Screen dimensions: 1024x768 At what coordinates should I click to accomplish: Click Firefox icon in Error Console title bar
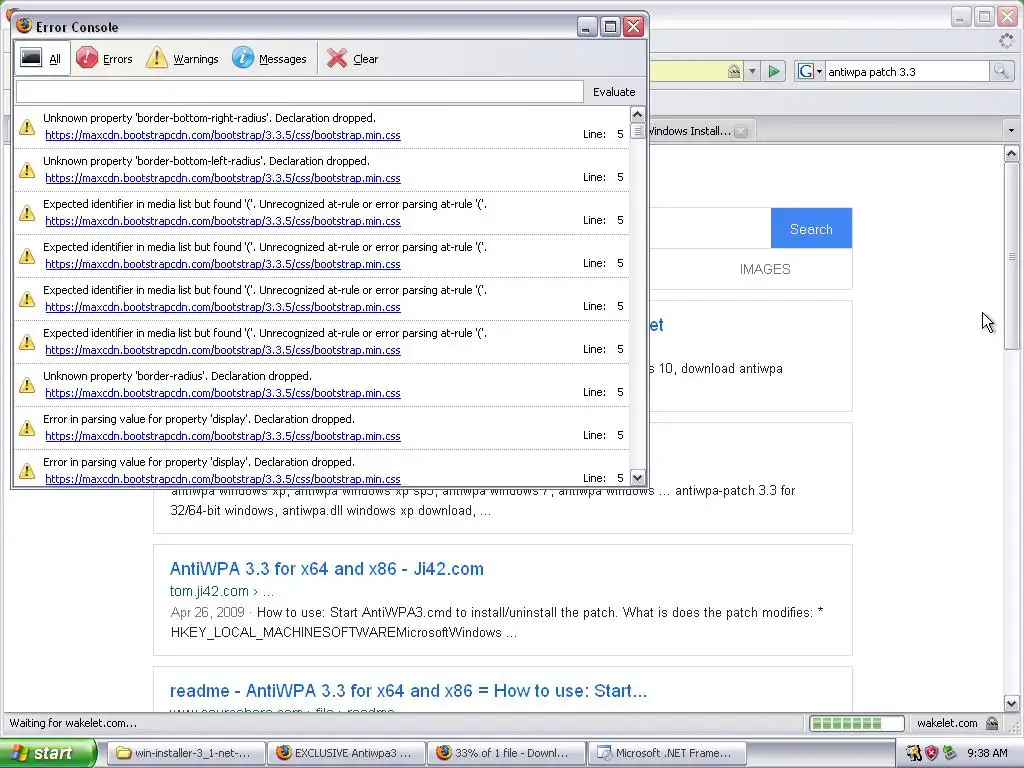24,26
